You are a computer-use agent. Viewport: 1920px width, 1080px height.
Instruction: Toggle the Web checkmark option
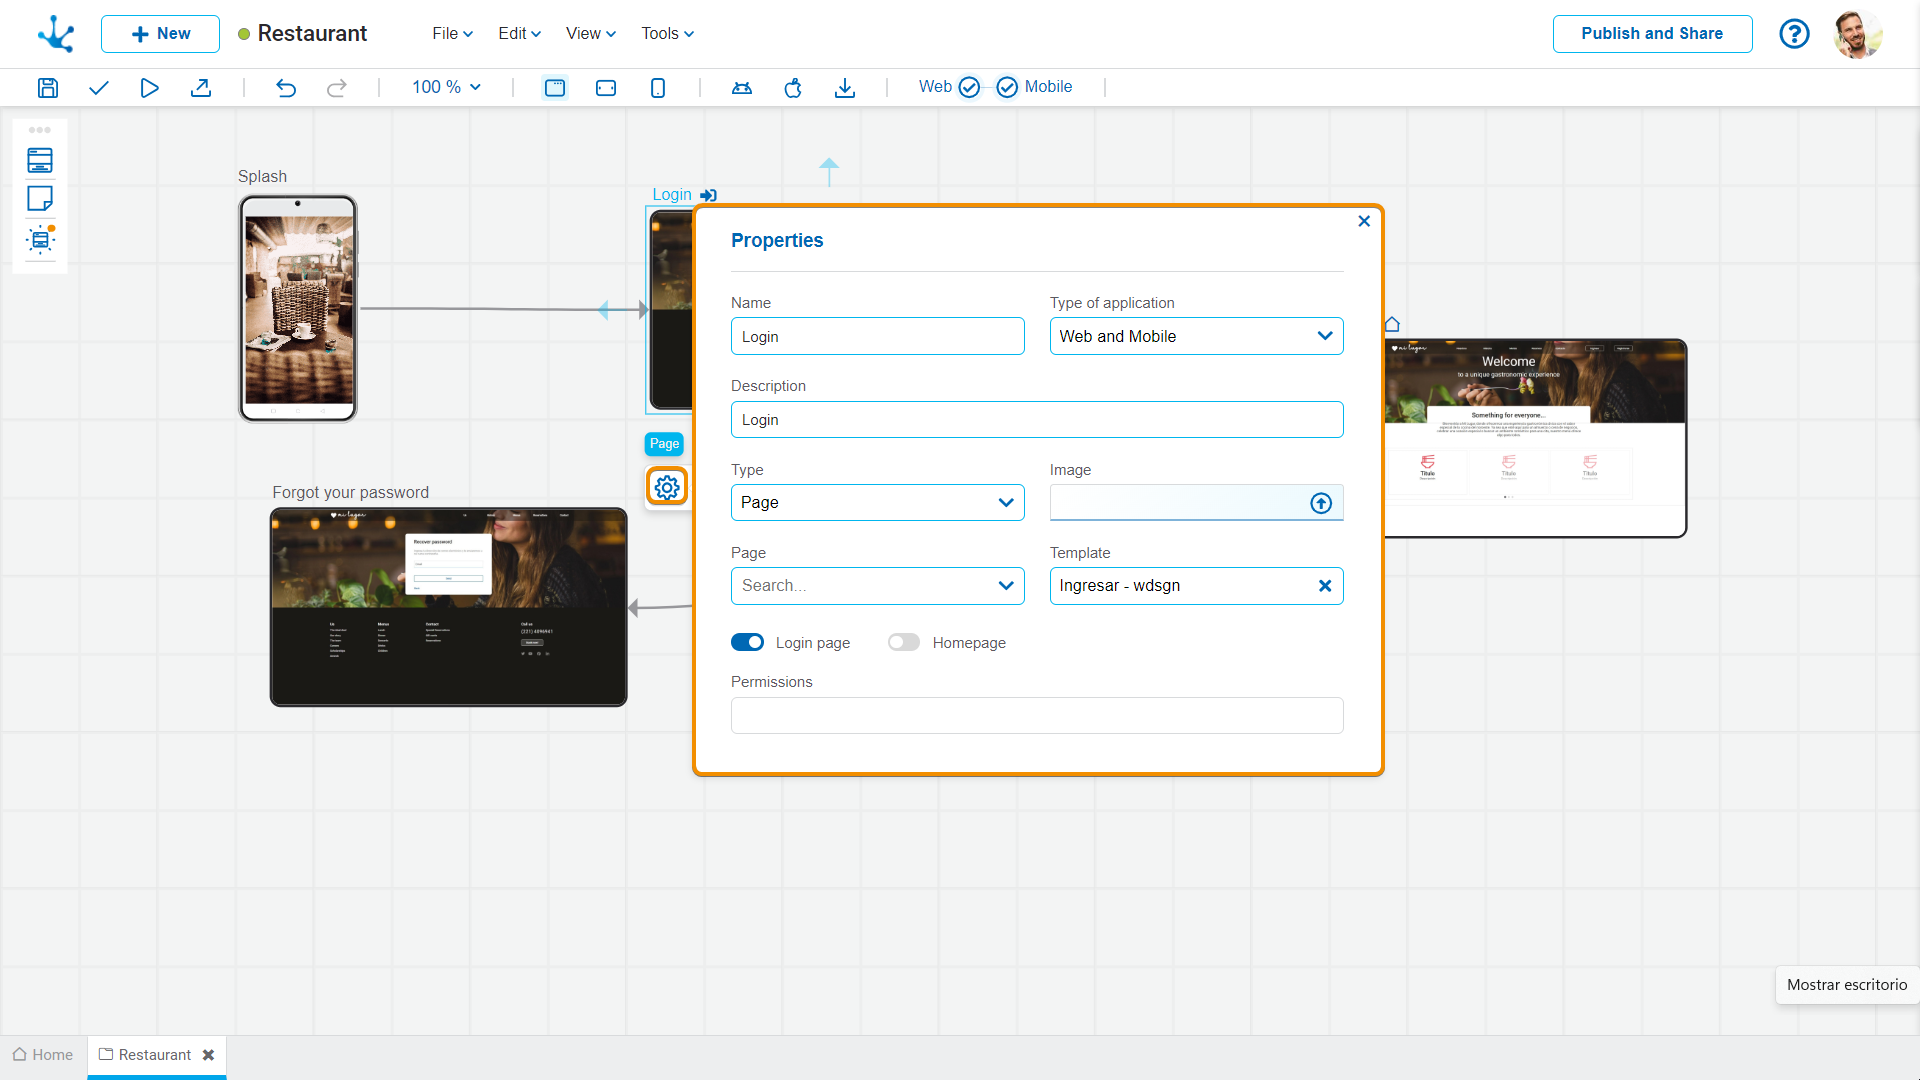(x=969, y=87)
